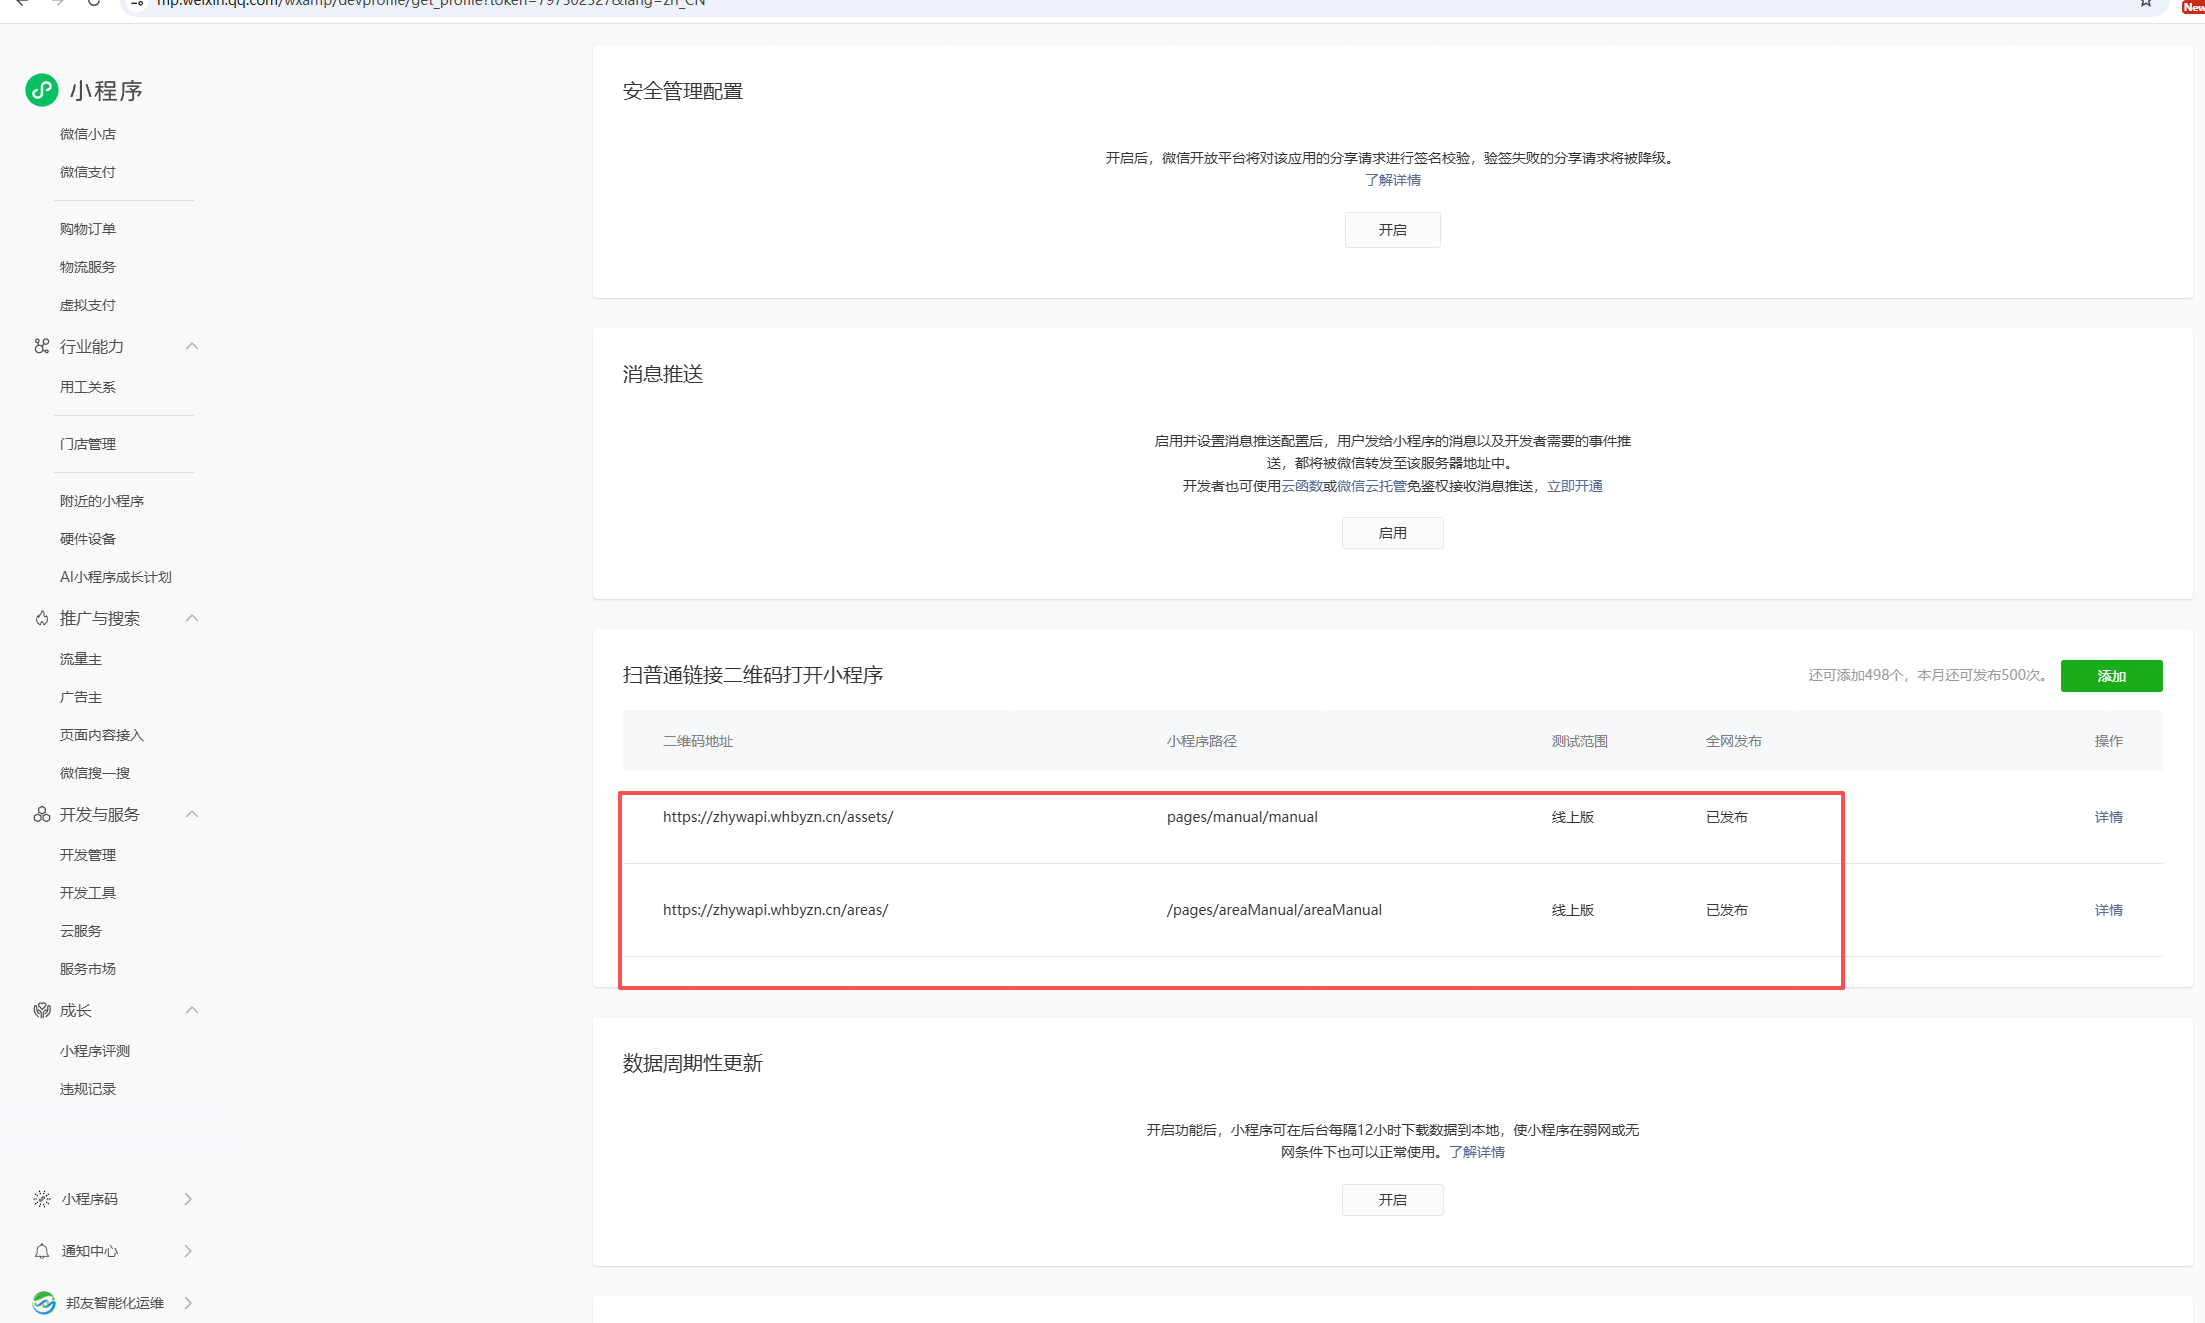Open 详情 for the assets QR link
Viewport: 2205px width, 1323px height.
tap(2108, 817)
